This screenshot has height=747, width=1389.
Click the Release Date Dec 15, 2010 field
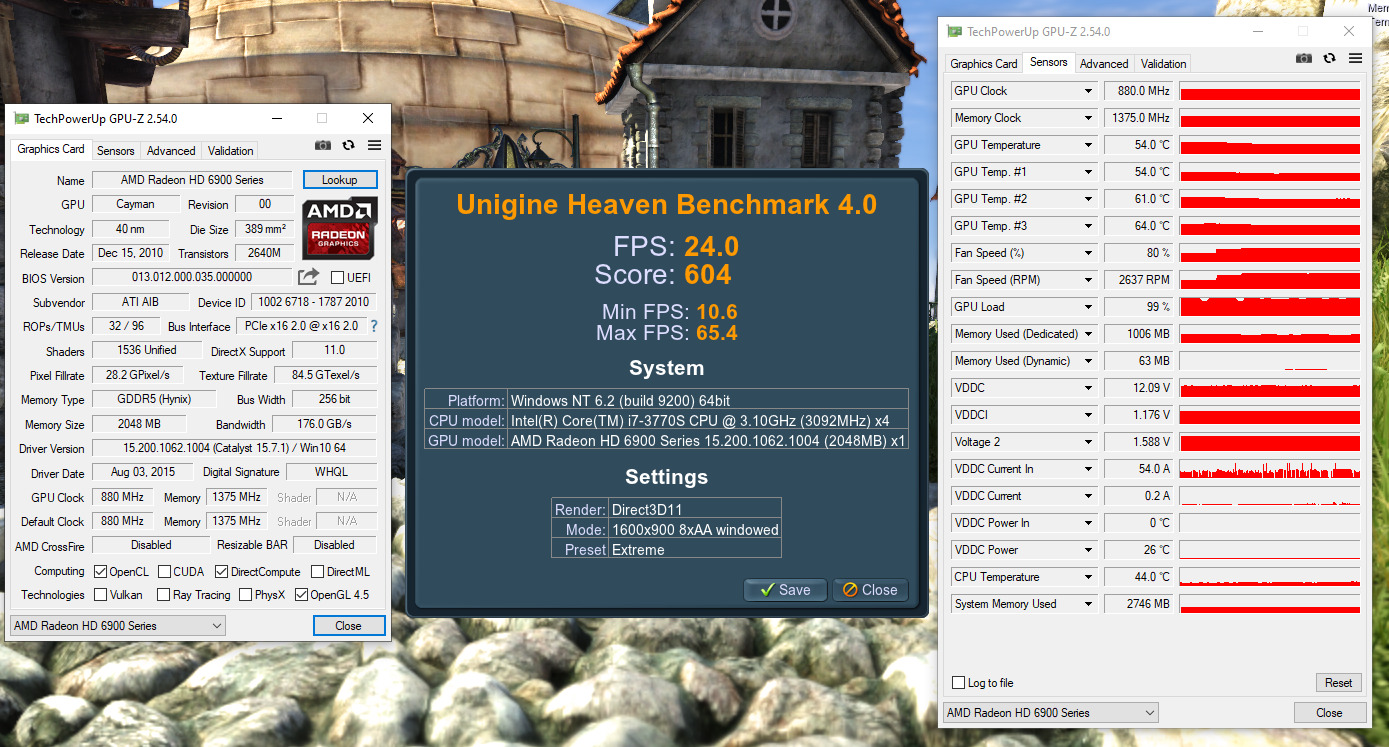pos(131,253)
